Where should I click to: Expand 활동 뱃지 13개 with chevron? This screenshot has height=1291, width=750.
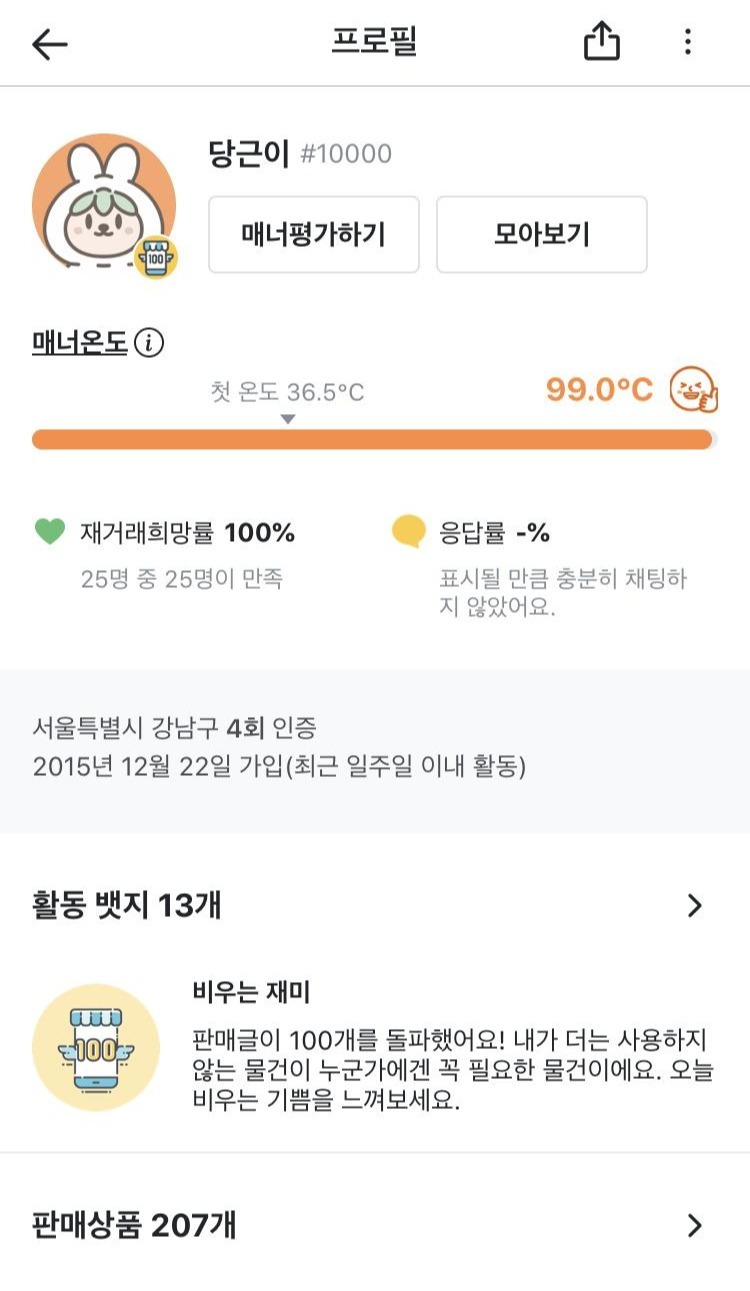(695, 906)
